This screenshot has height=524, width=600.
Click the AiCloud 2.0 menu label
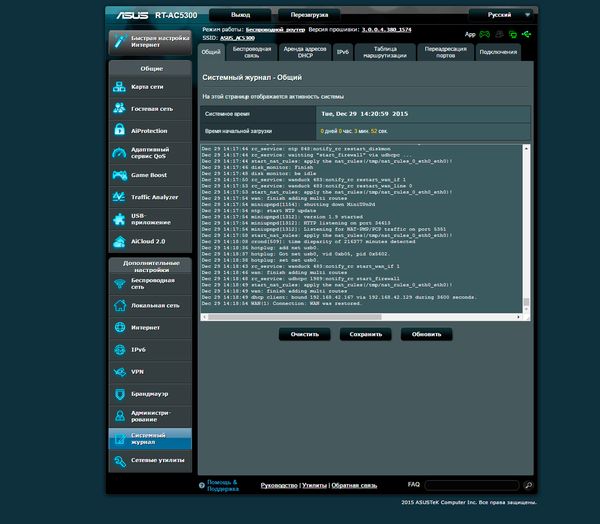(148, 241)
